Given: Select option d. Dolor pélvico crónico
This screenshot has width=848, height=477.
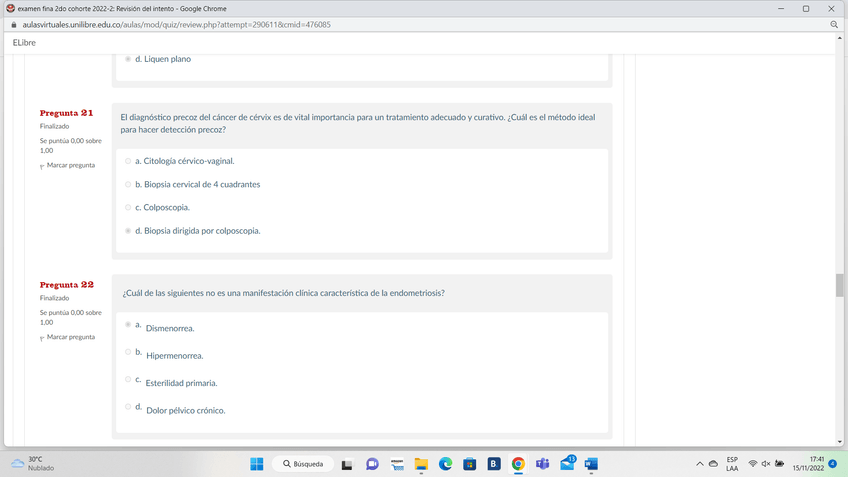Looking at the screenshot, I should [x=128, y=407].
